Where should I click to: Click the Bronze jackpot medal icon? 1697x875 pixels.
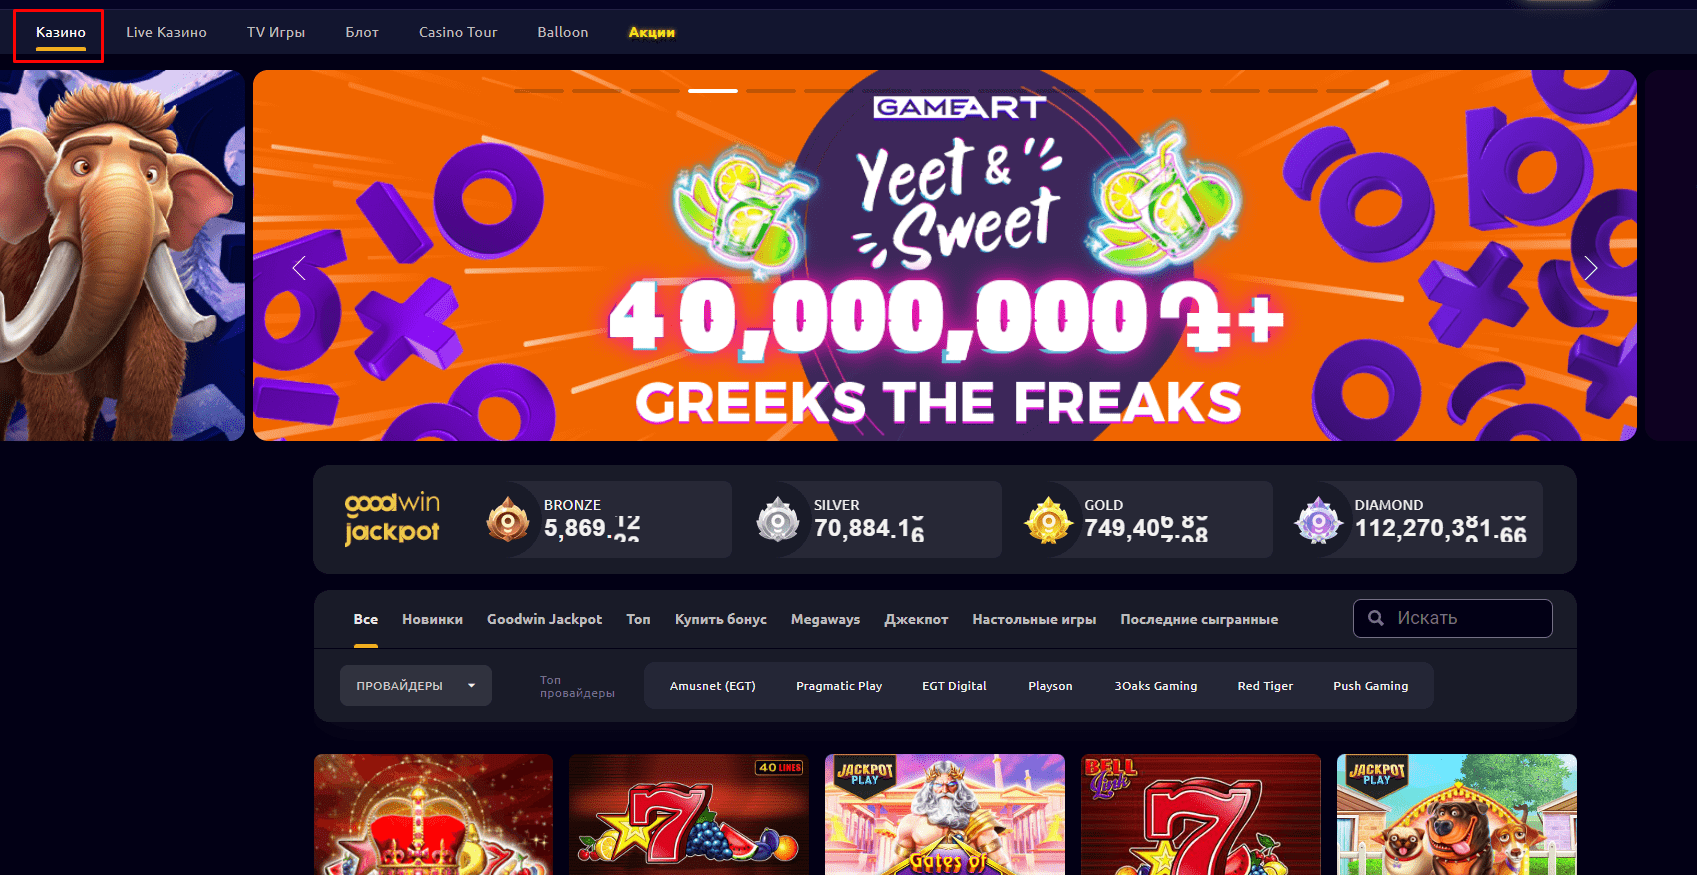(x=508, y=520)
